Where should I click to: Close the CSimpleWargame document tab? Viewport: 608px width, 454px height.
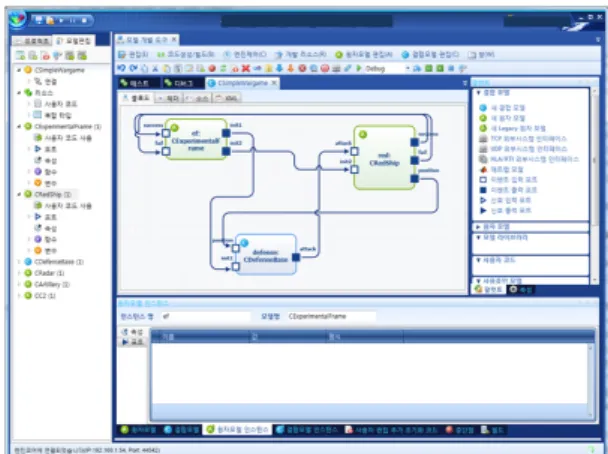[x=274, y=83]
